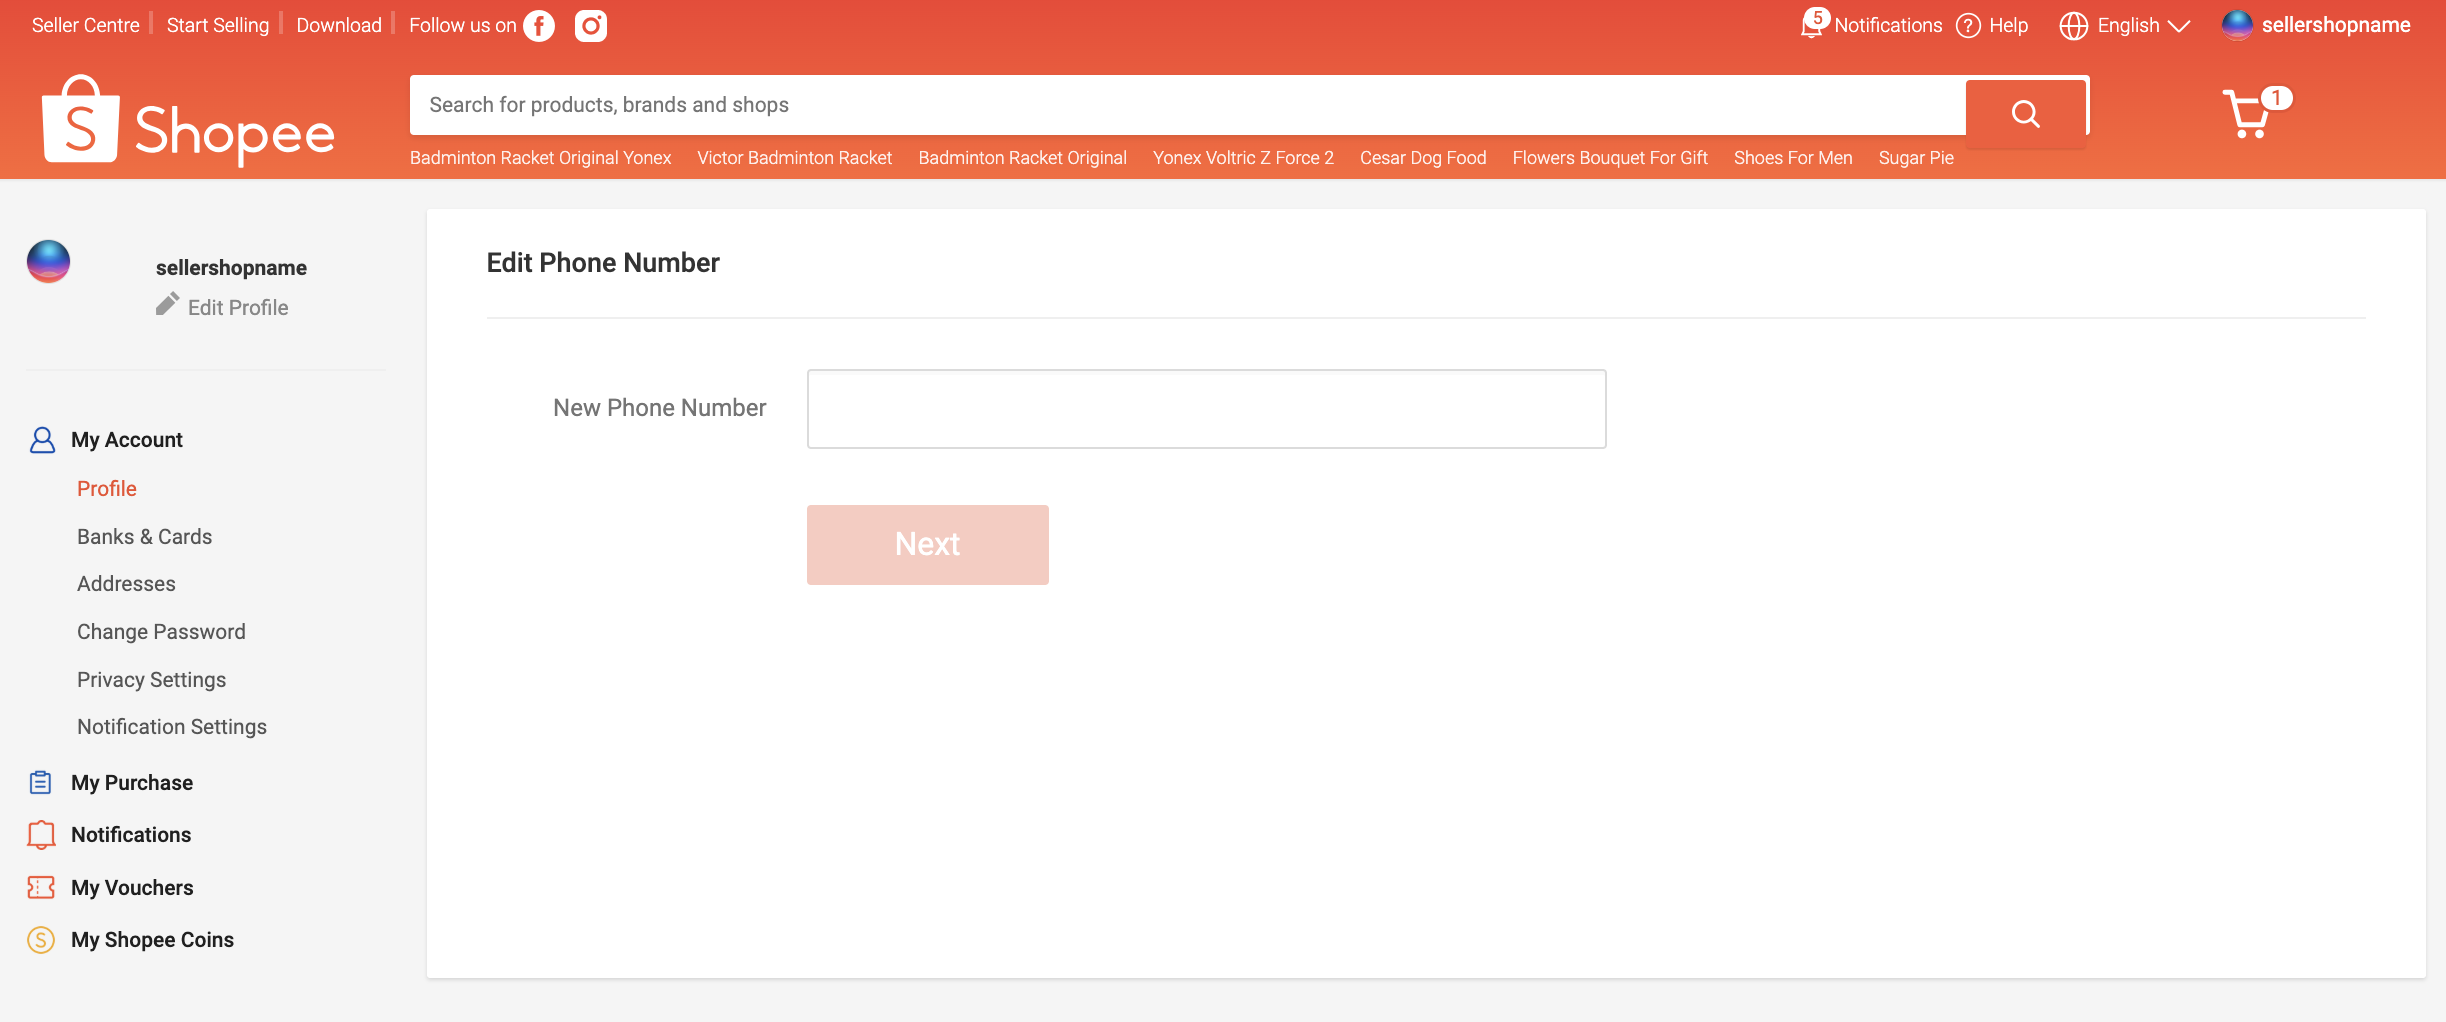Click the sidebar Notifications bell icon
The width and height of the screenshot is (2446, 1022).
tap(41, 835)
